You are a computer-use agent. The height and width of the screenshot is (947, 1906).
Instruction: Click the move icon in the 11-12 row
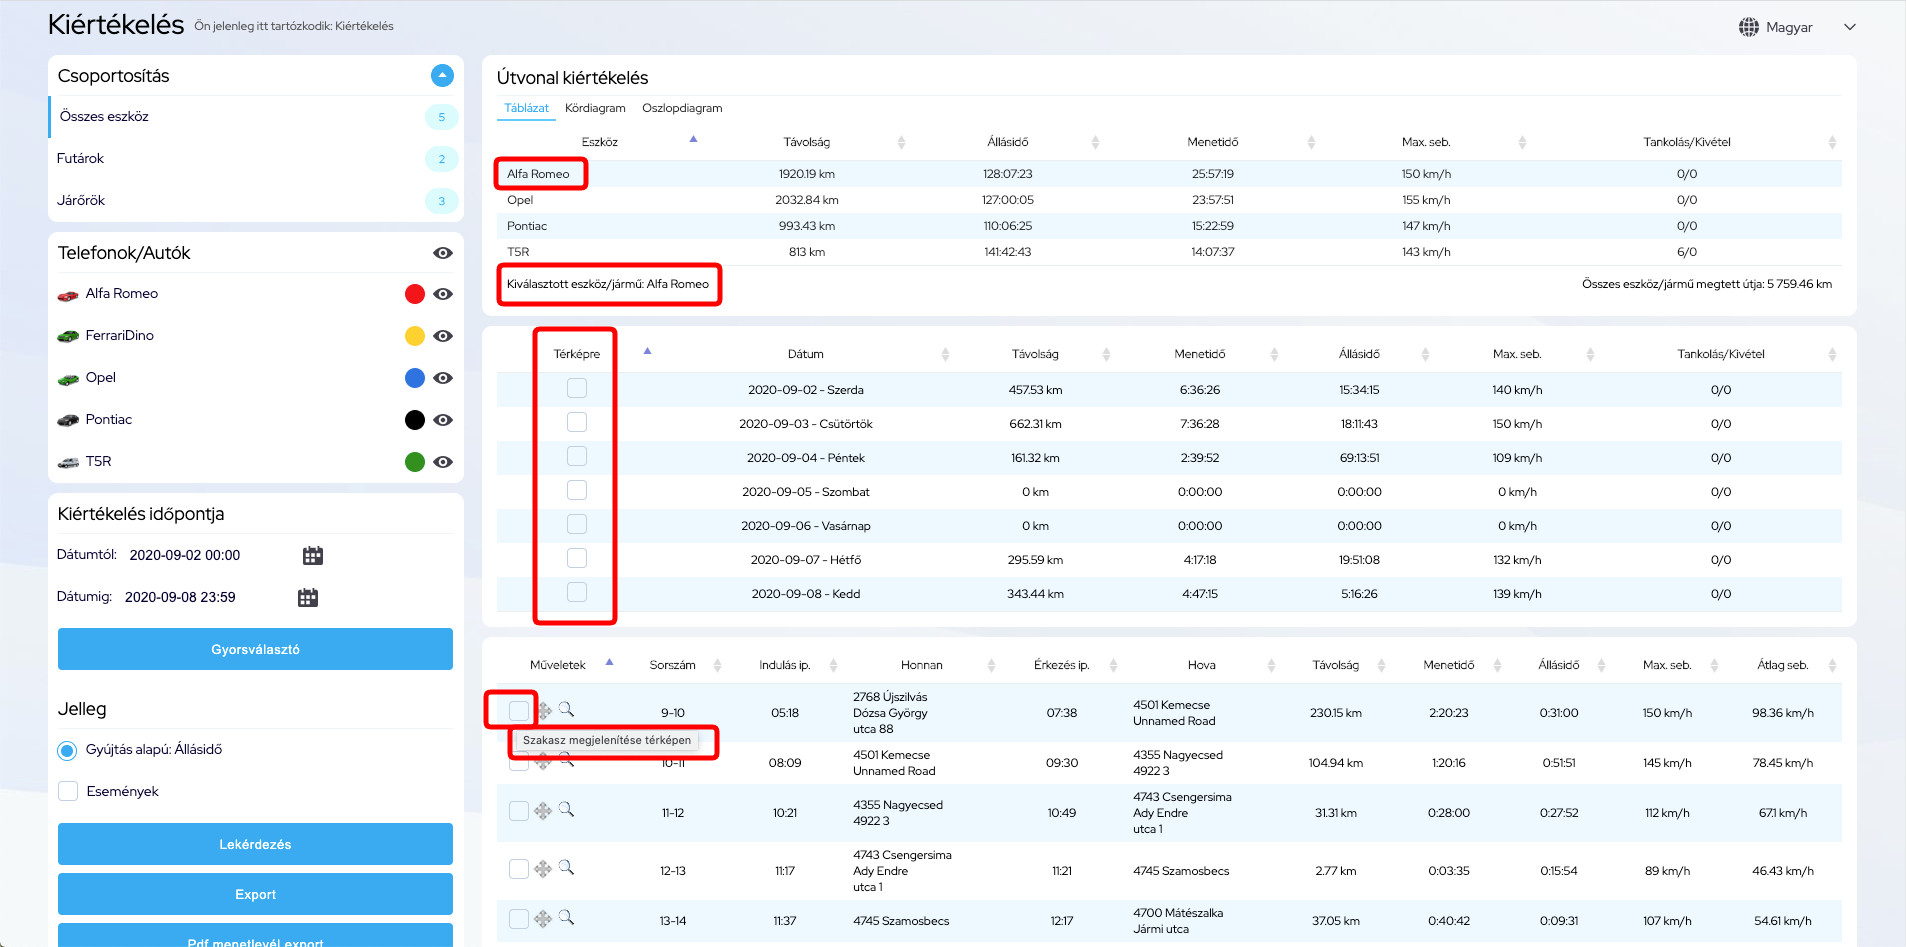pos(543,811)
